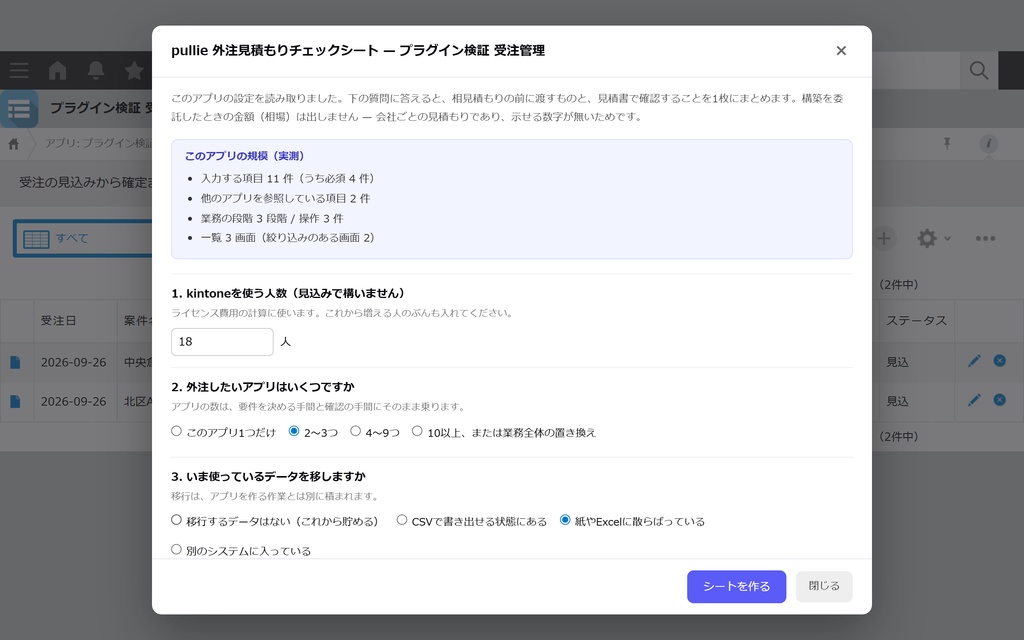Delete the first record row
The width and height of the screenshot is (1024, 640).
[999, 360]
